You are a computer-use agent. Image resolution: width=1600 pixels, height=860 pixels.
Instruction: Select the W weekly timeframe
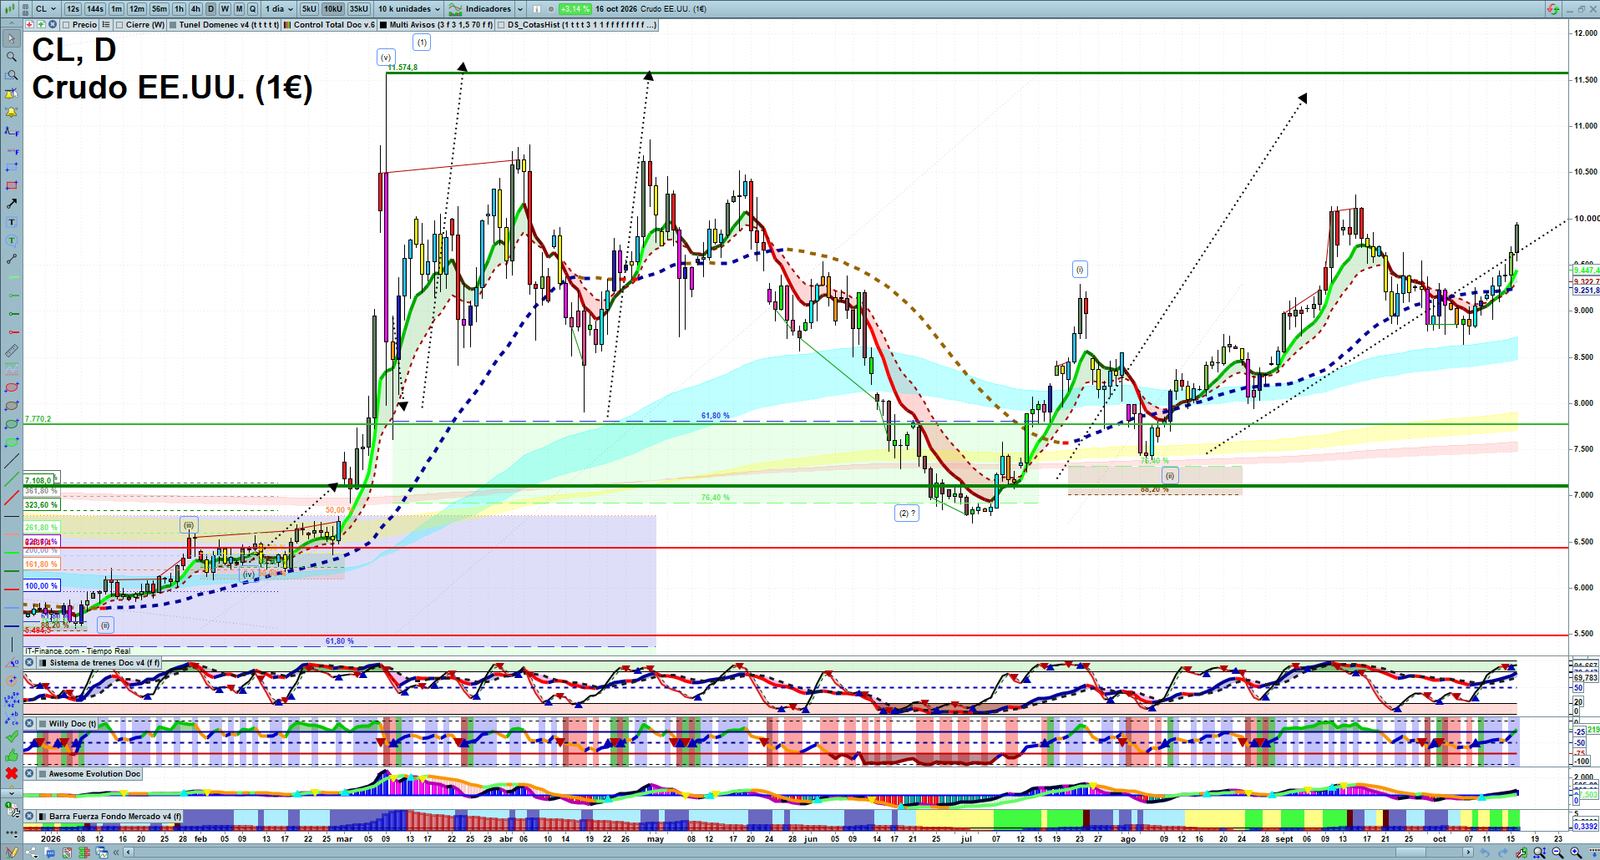[224, 9]
